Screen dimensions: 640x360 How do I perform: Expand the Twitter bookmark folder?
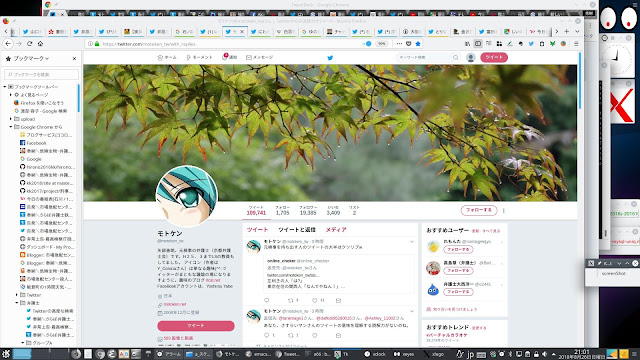click(x=17, y=295)
